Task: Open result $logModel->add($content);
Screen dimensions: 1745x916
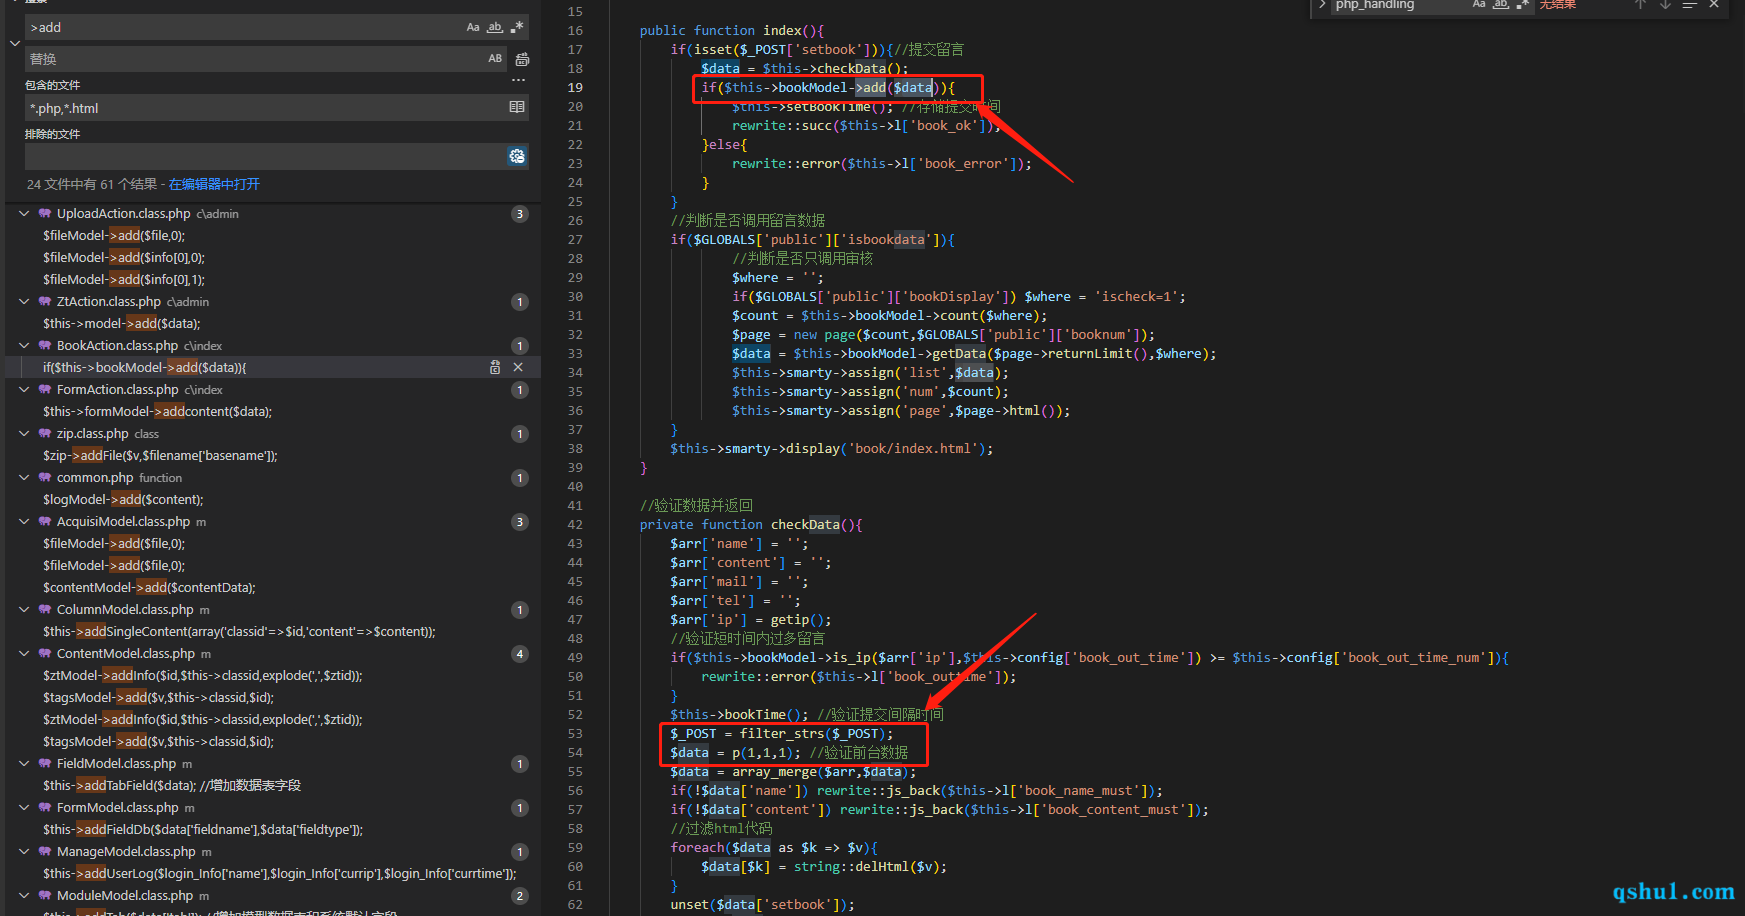Action: pos(123,500)
